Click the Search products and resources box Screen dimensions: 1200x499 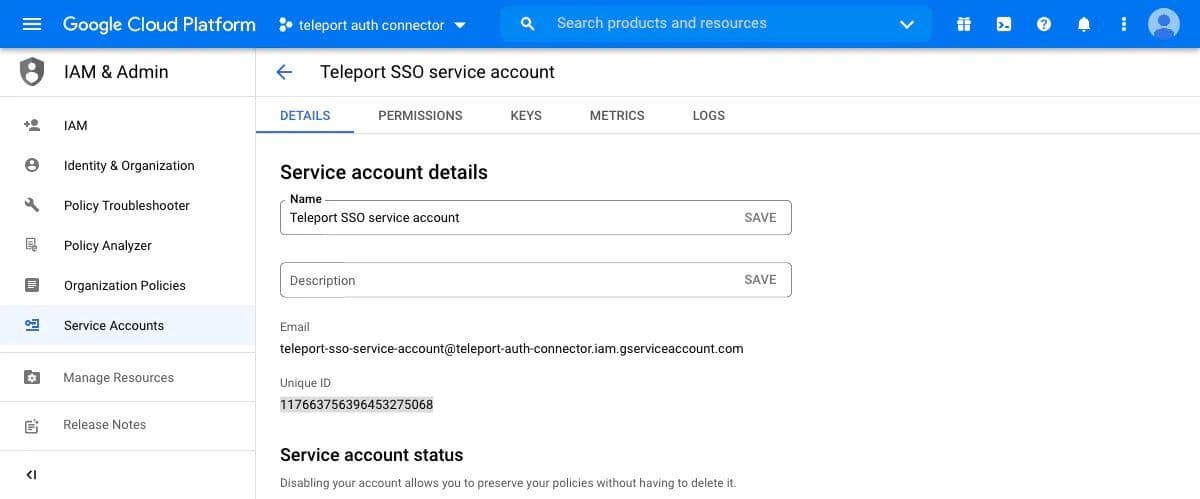[700, 23]
